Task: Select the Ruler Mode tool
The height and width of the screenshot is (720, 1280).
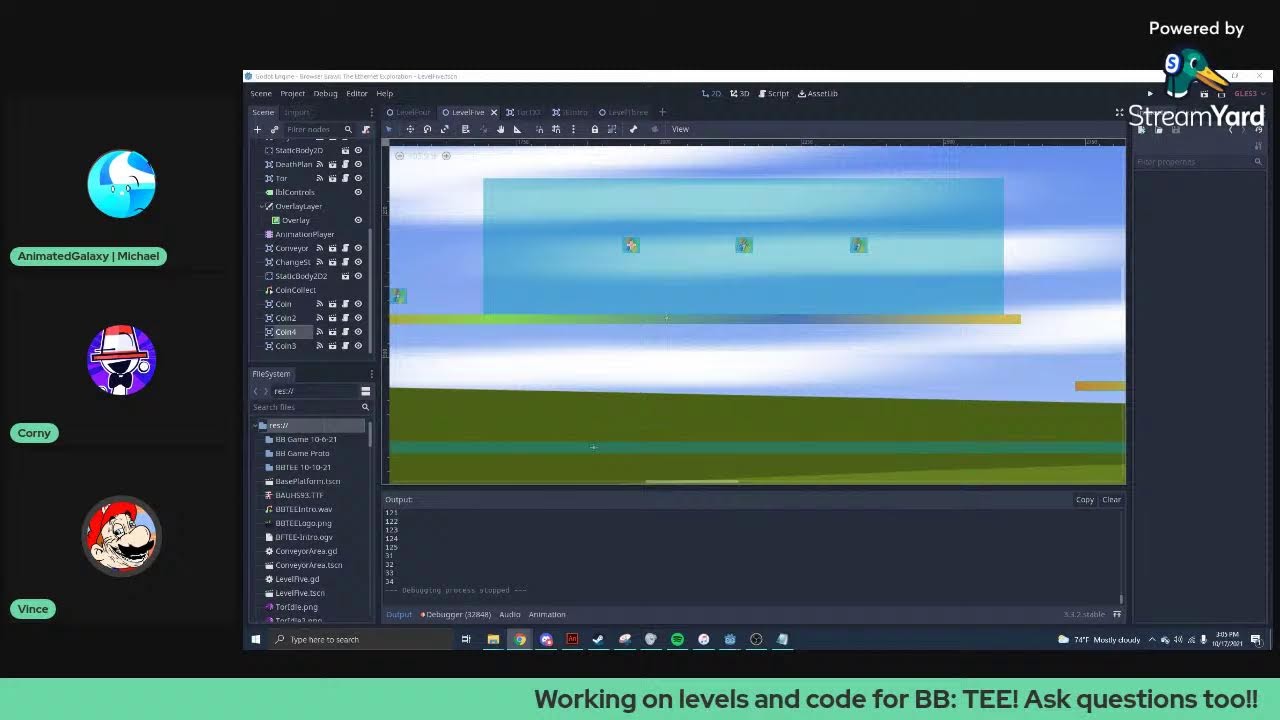Action: coord(517,129)
